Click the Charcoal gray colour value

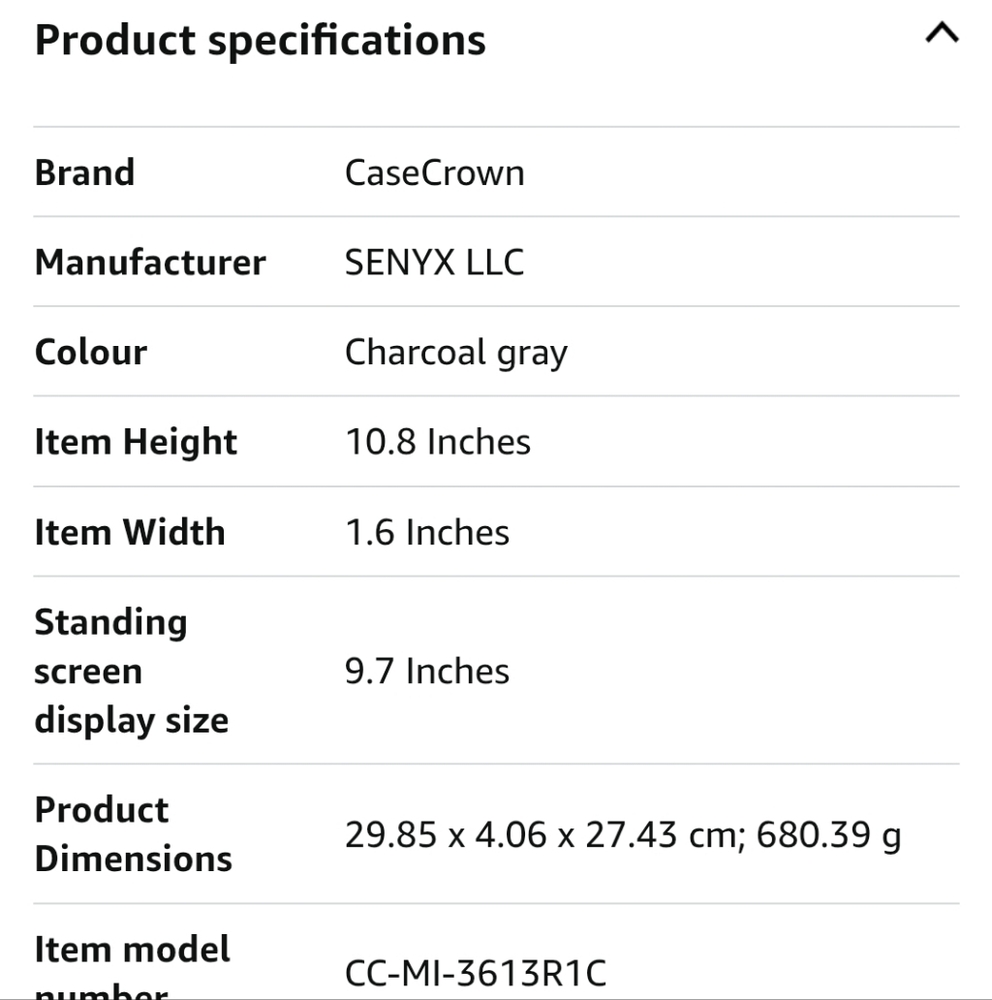[x=456, y=353]
